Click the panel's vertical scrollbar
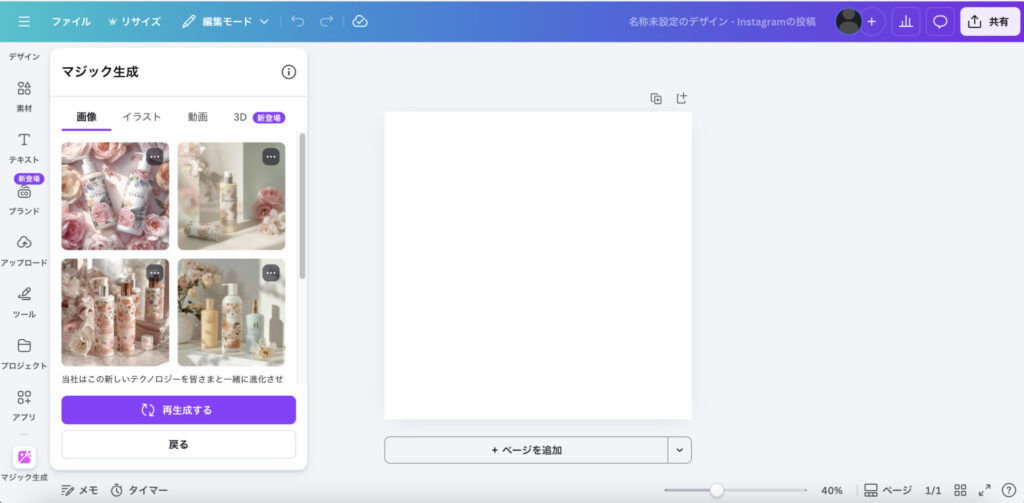Screen dimensions: 1024x503 302,206
